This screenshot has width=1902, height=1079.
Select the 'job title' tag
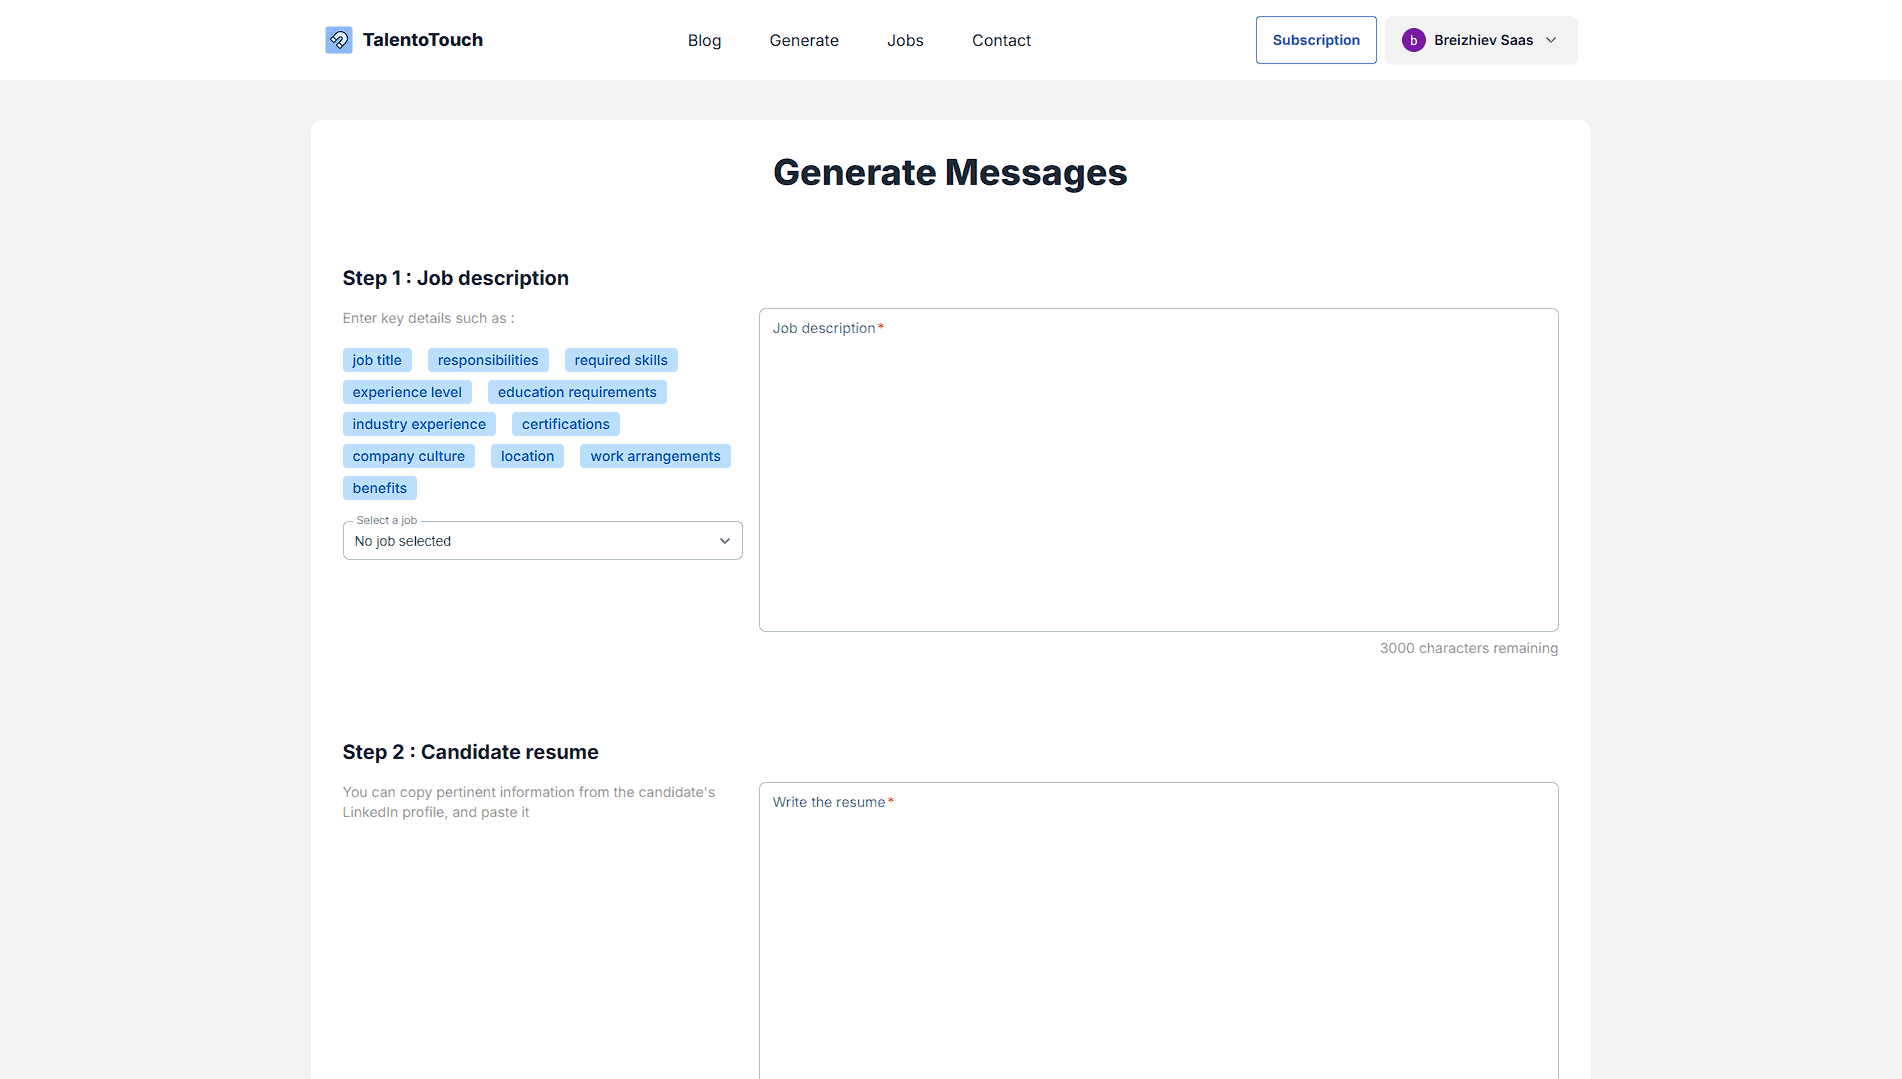coord(377,359)
